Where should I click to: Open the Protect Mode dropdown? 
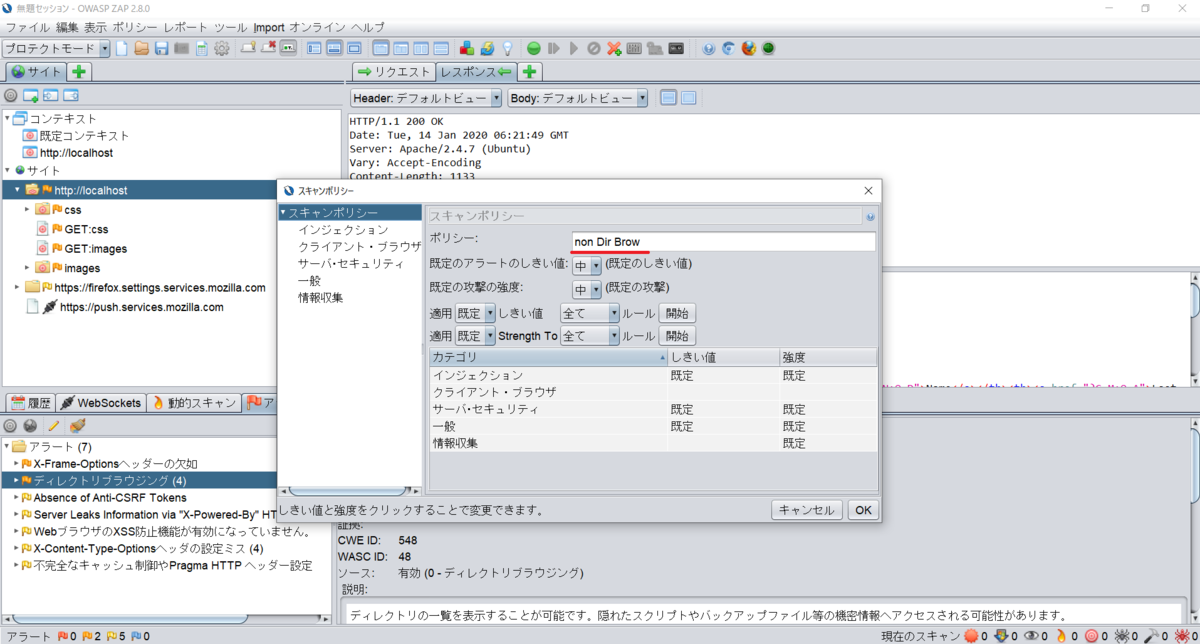[56, 48]
